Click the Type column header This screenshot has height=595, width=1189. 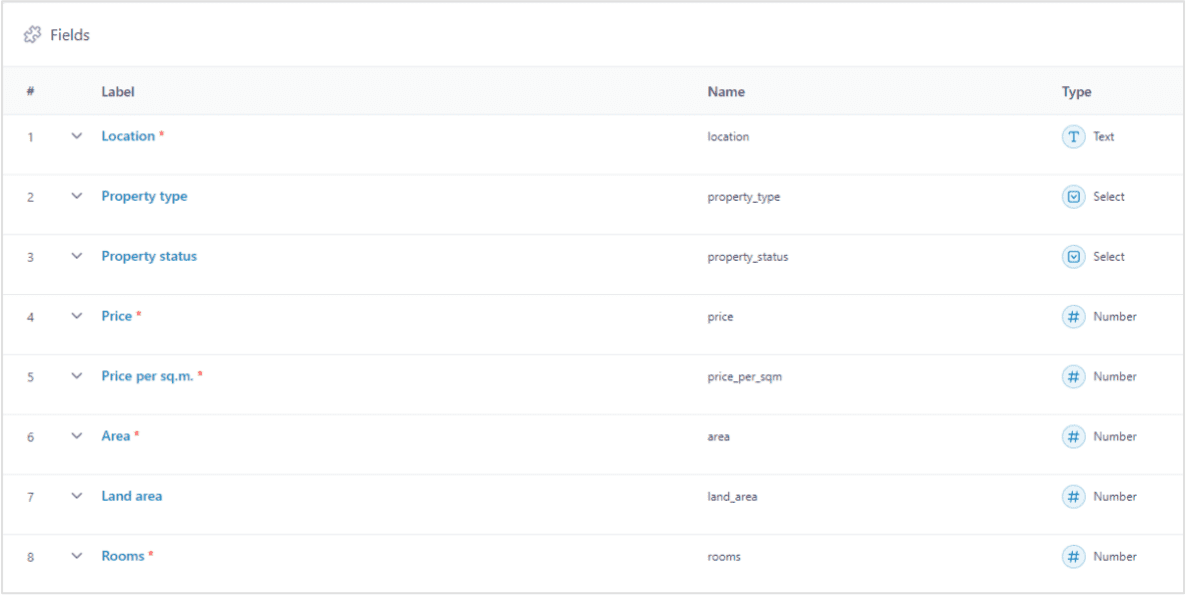coord(1076,92)
